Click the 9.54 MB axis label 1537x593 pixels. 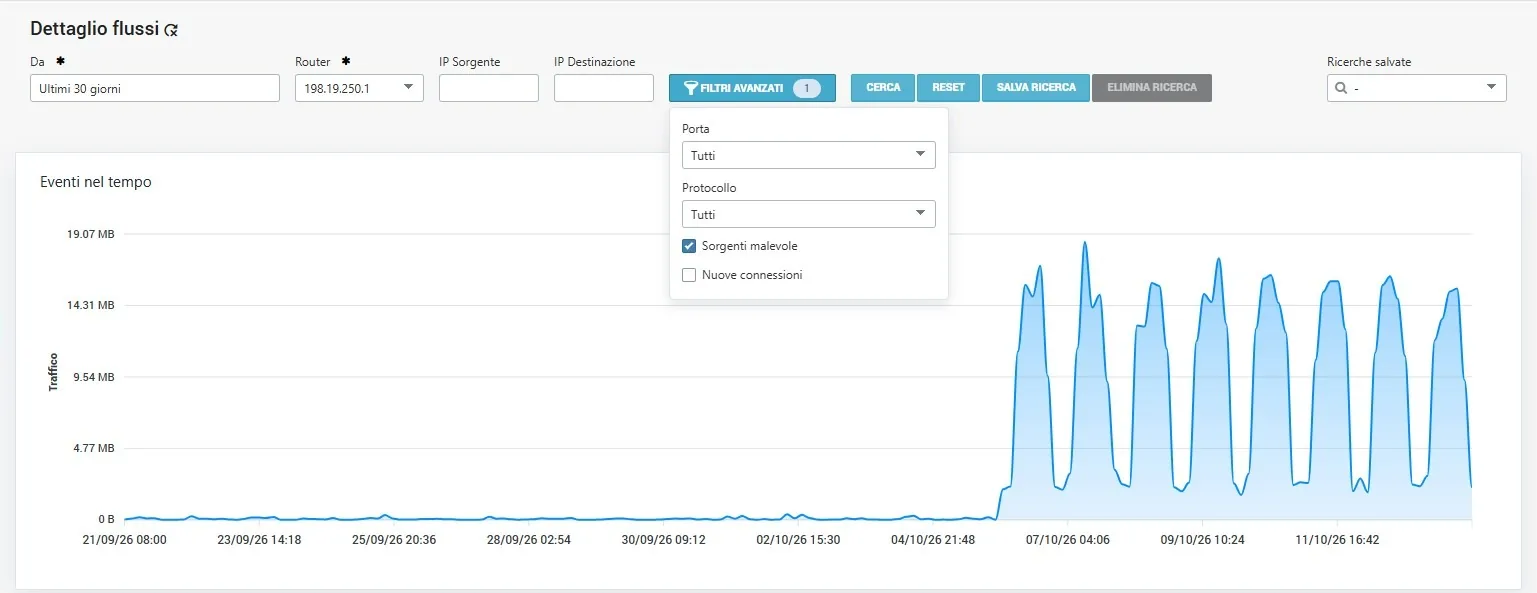94,377
